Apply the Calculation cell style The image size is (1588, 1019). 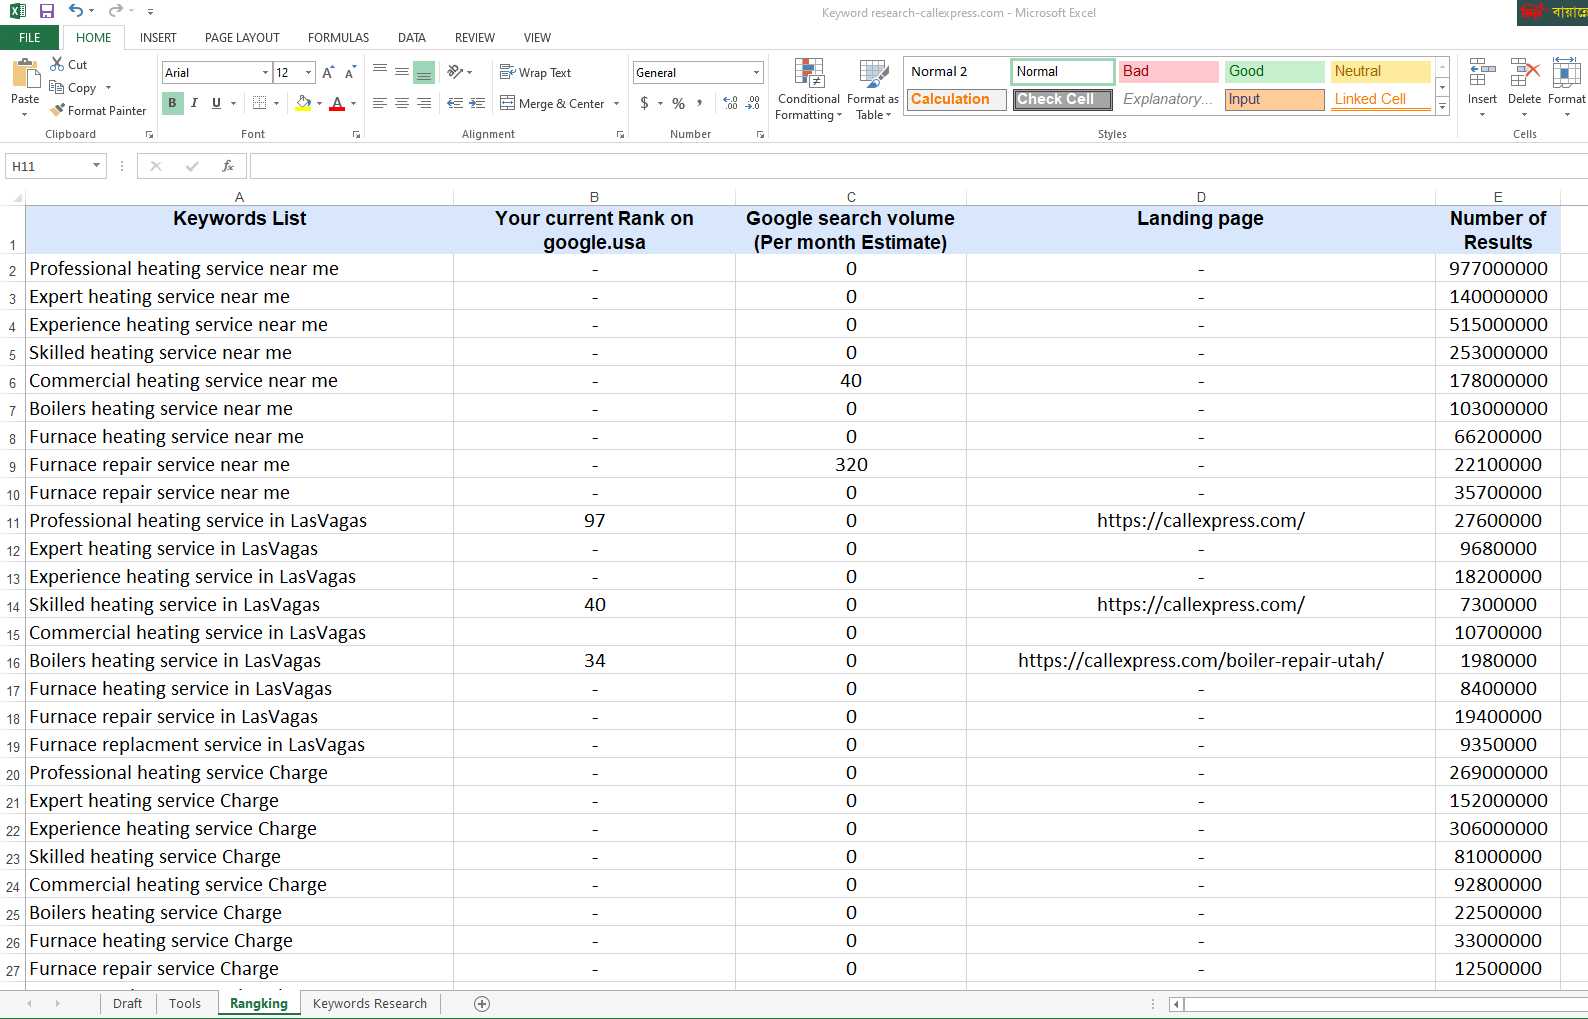tap(956, 99)
